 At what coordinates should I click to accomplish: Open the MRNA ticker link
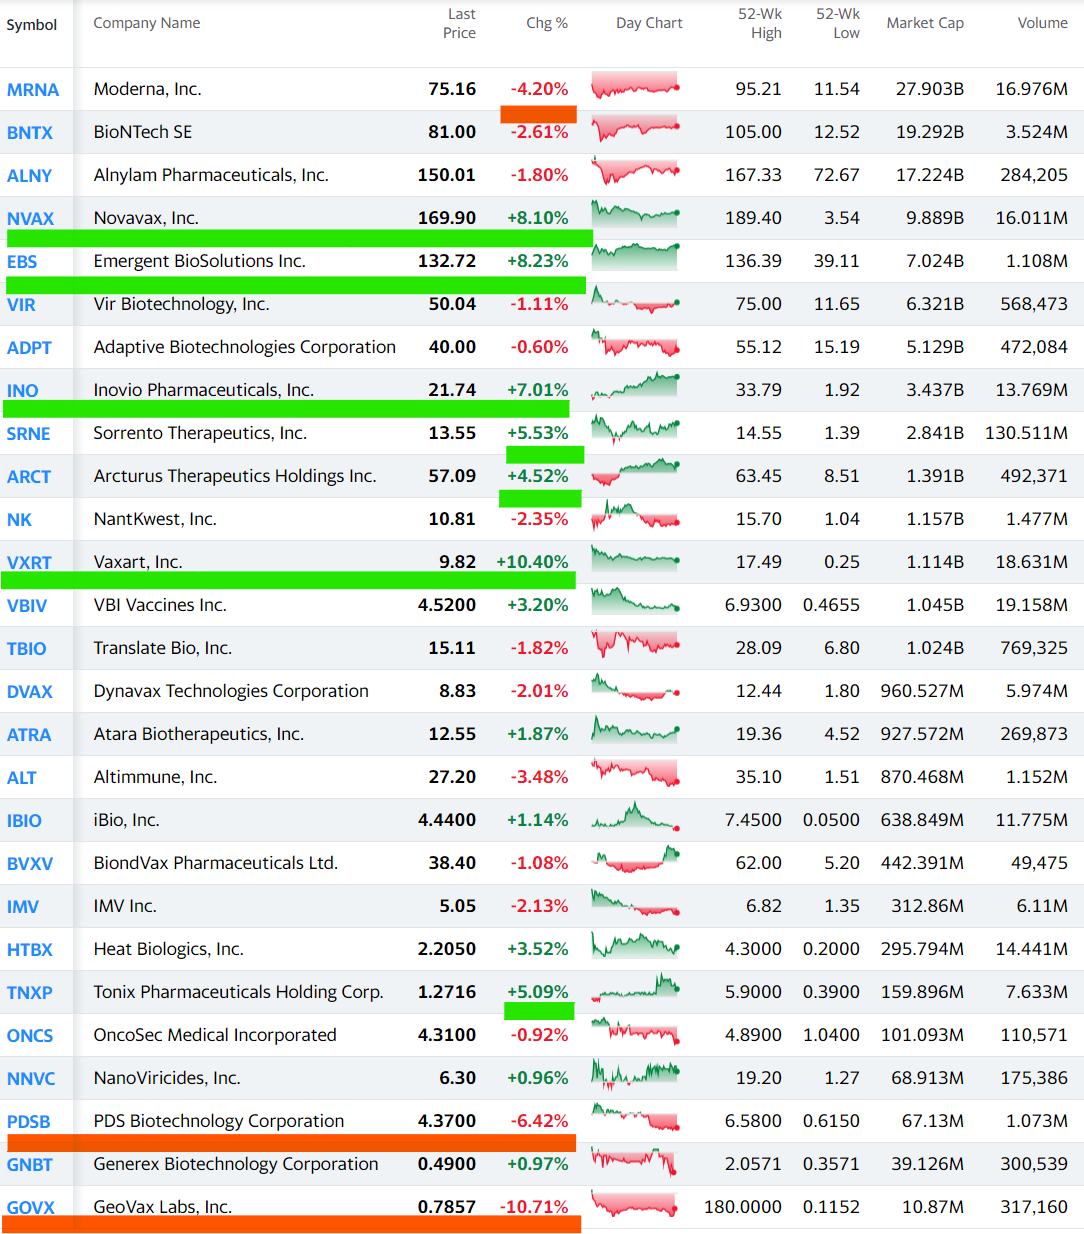33,90
